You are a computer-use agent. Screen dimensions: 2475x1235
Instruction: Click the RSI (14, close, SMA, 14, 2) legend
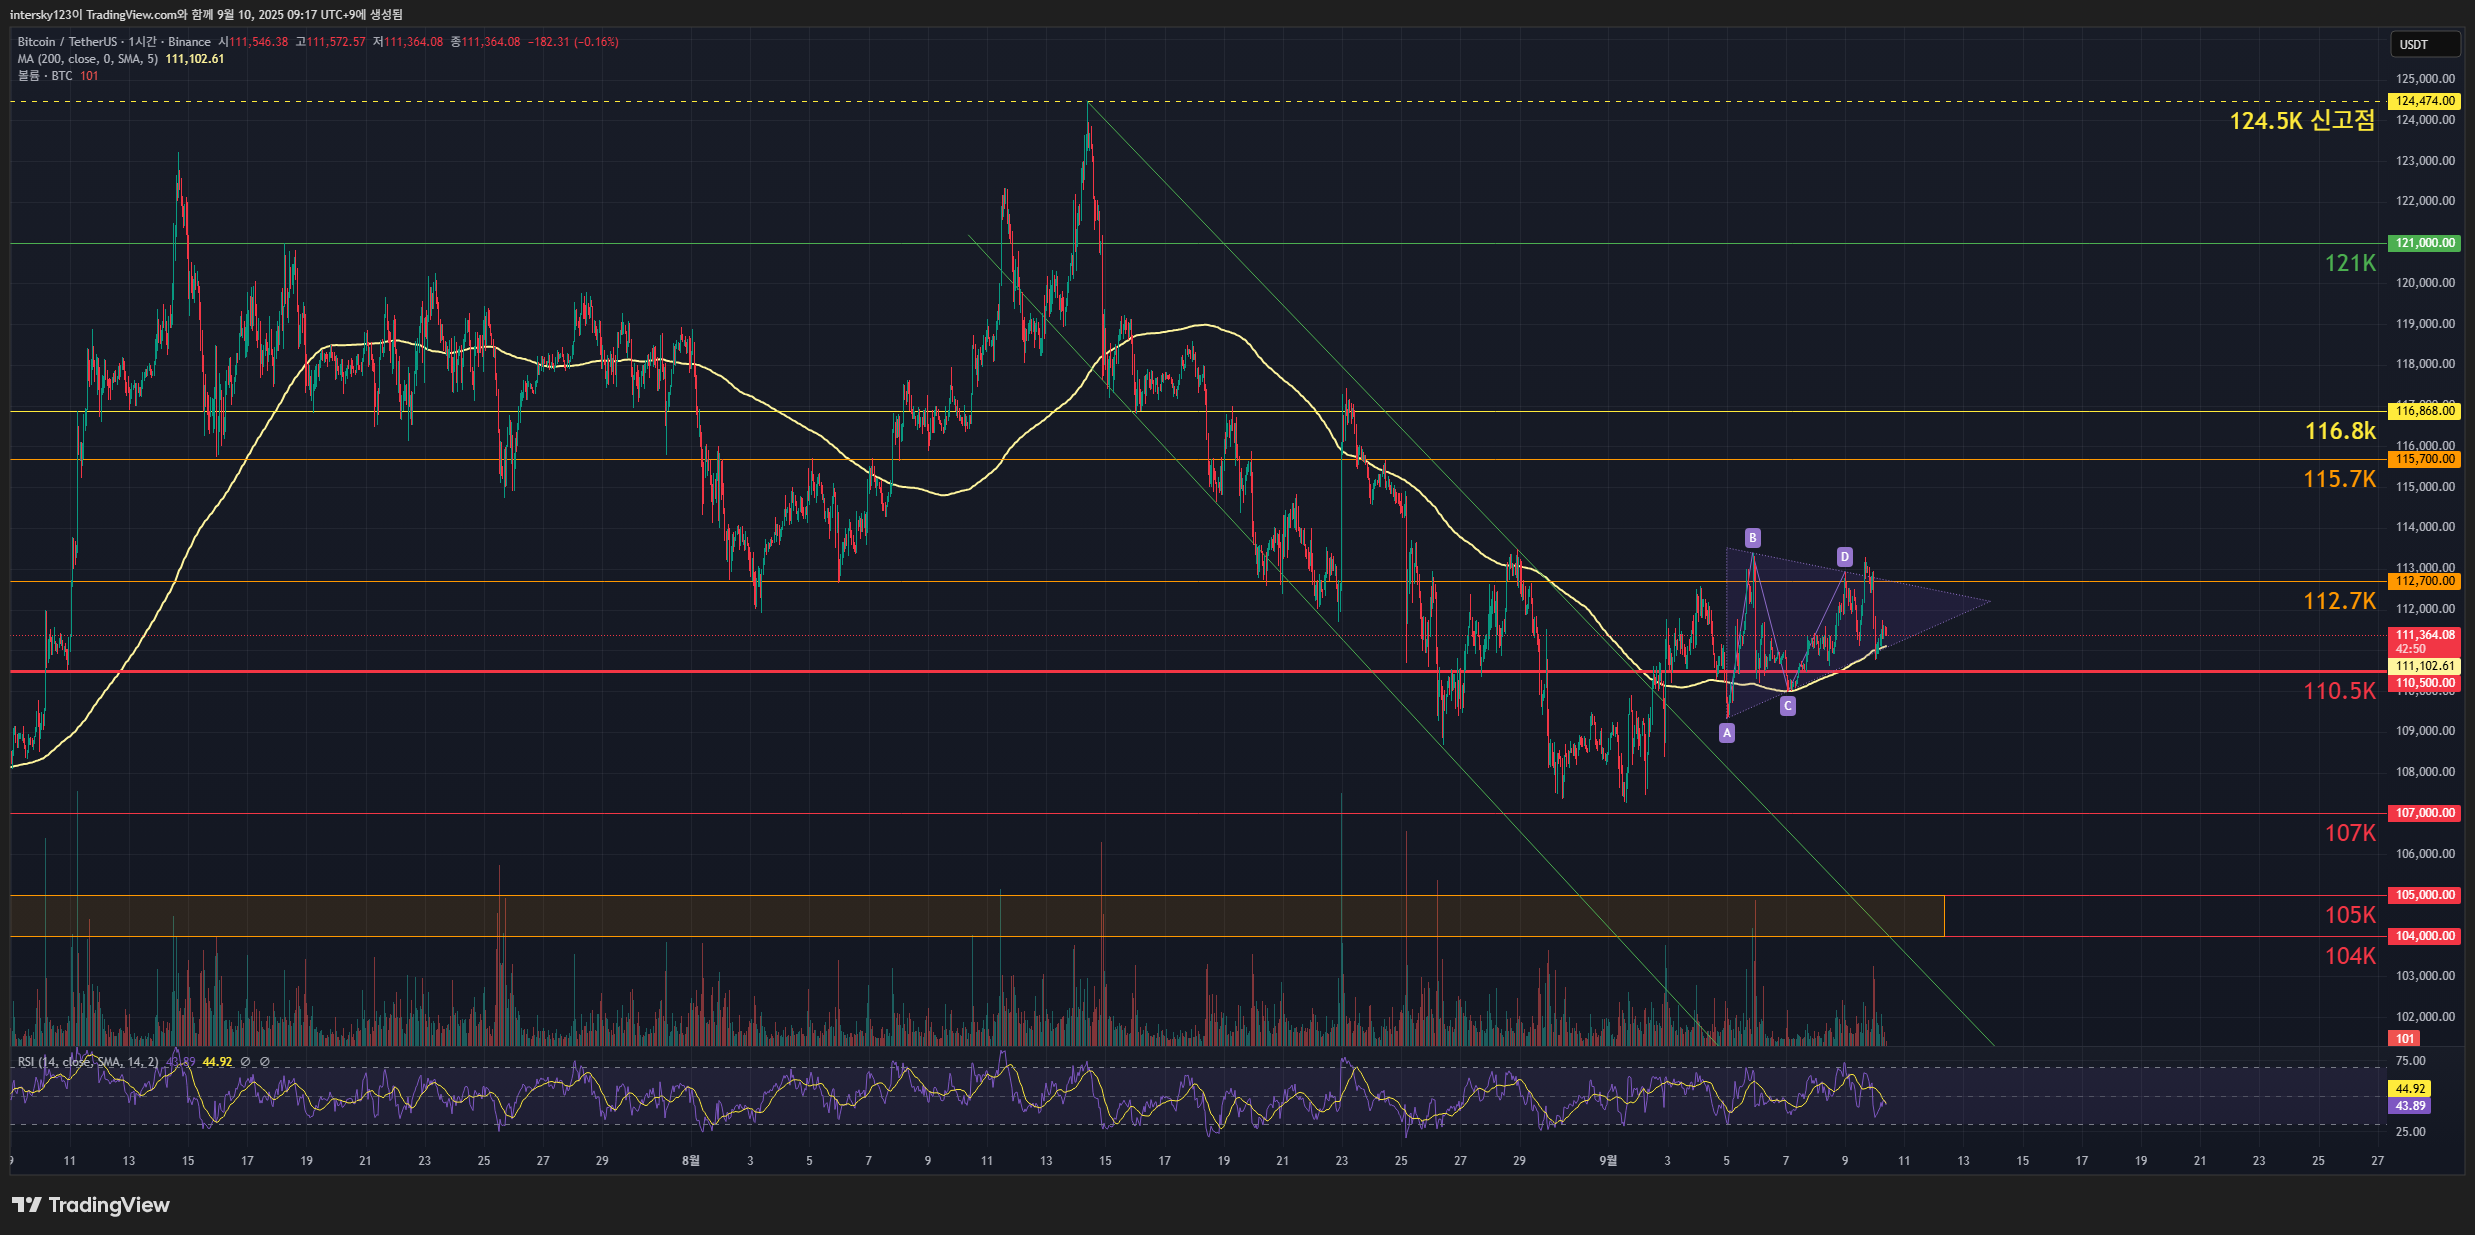click(x=88, y=1062)
